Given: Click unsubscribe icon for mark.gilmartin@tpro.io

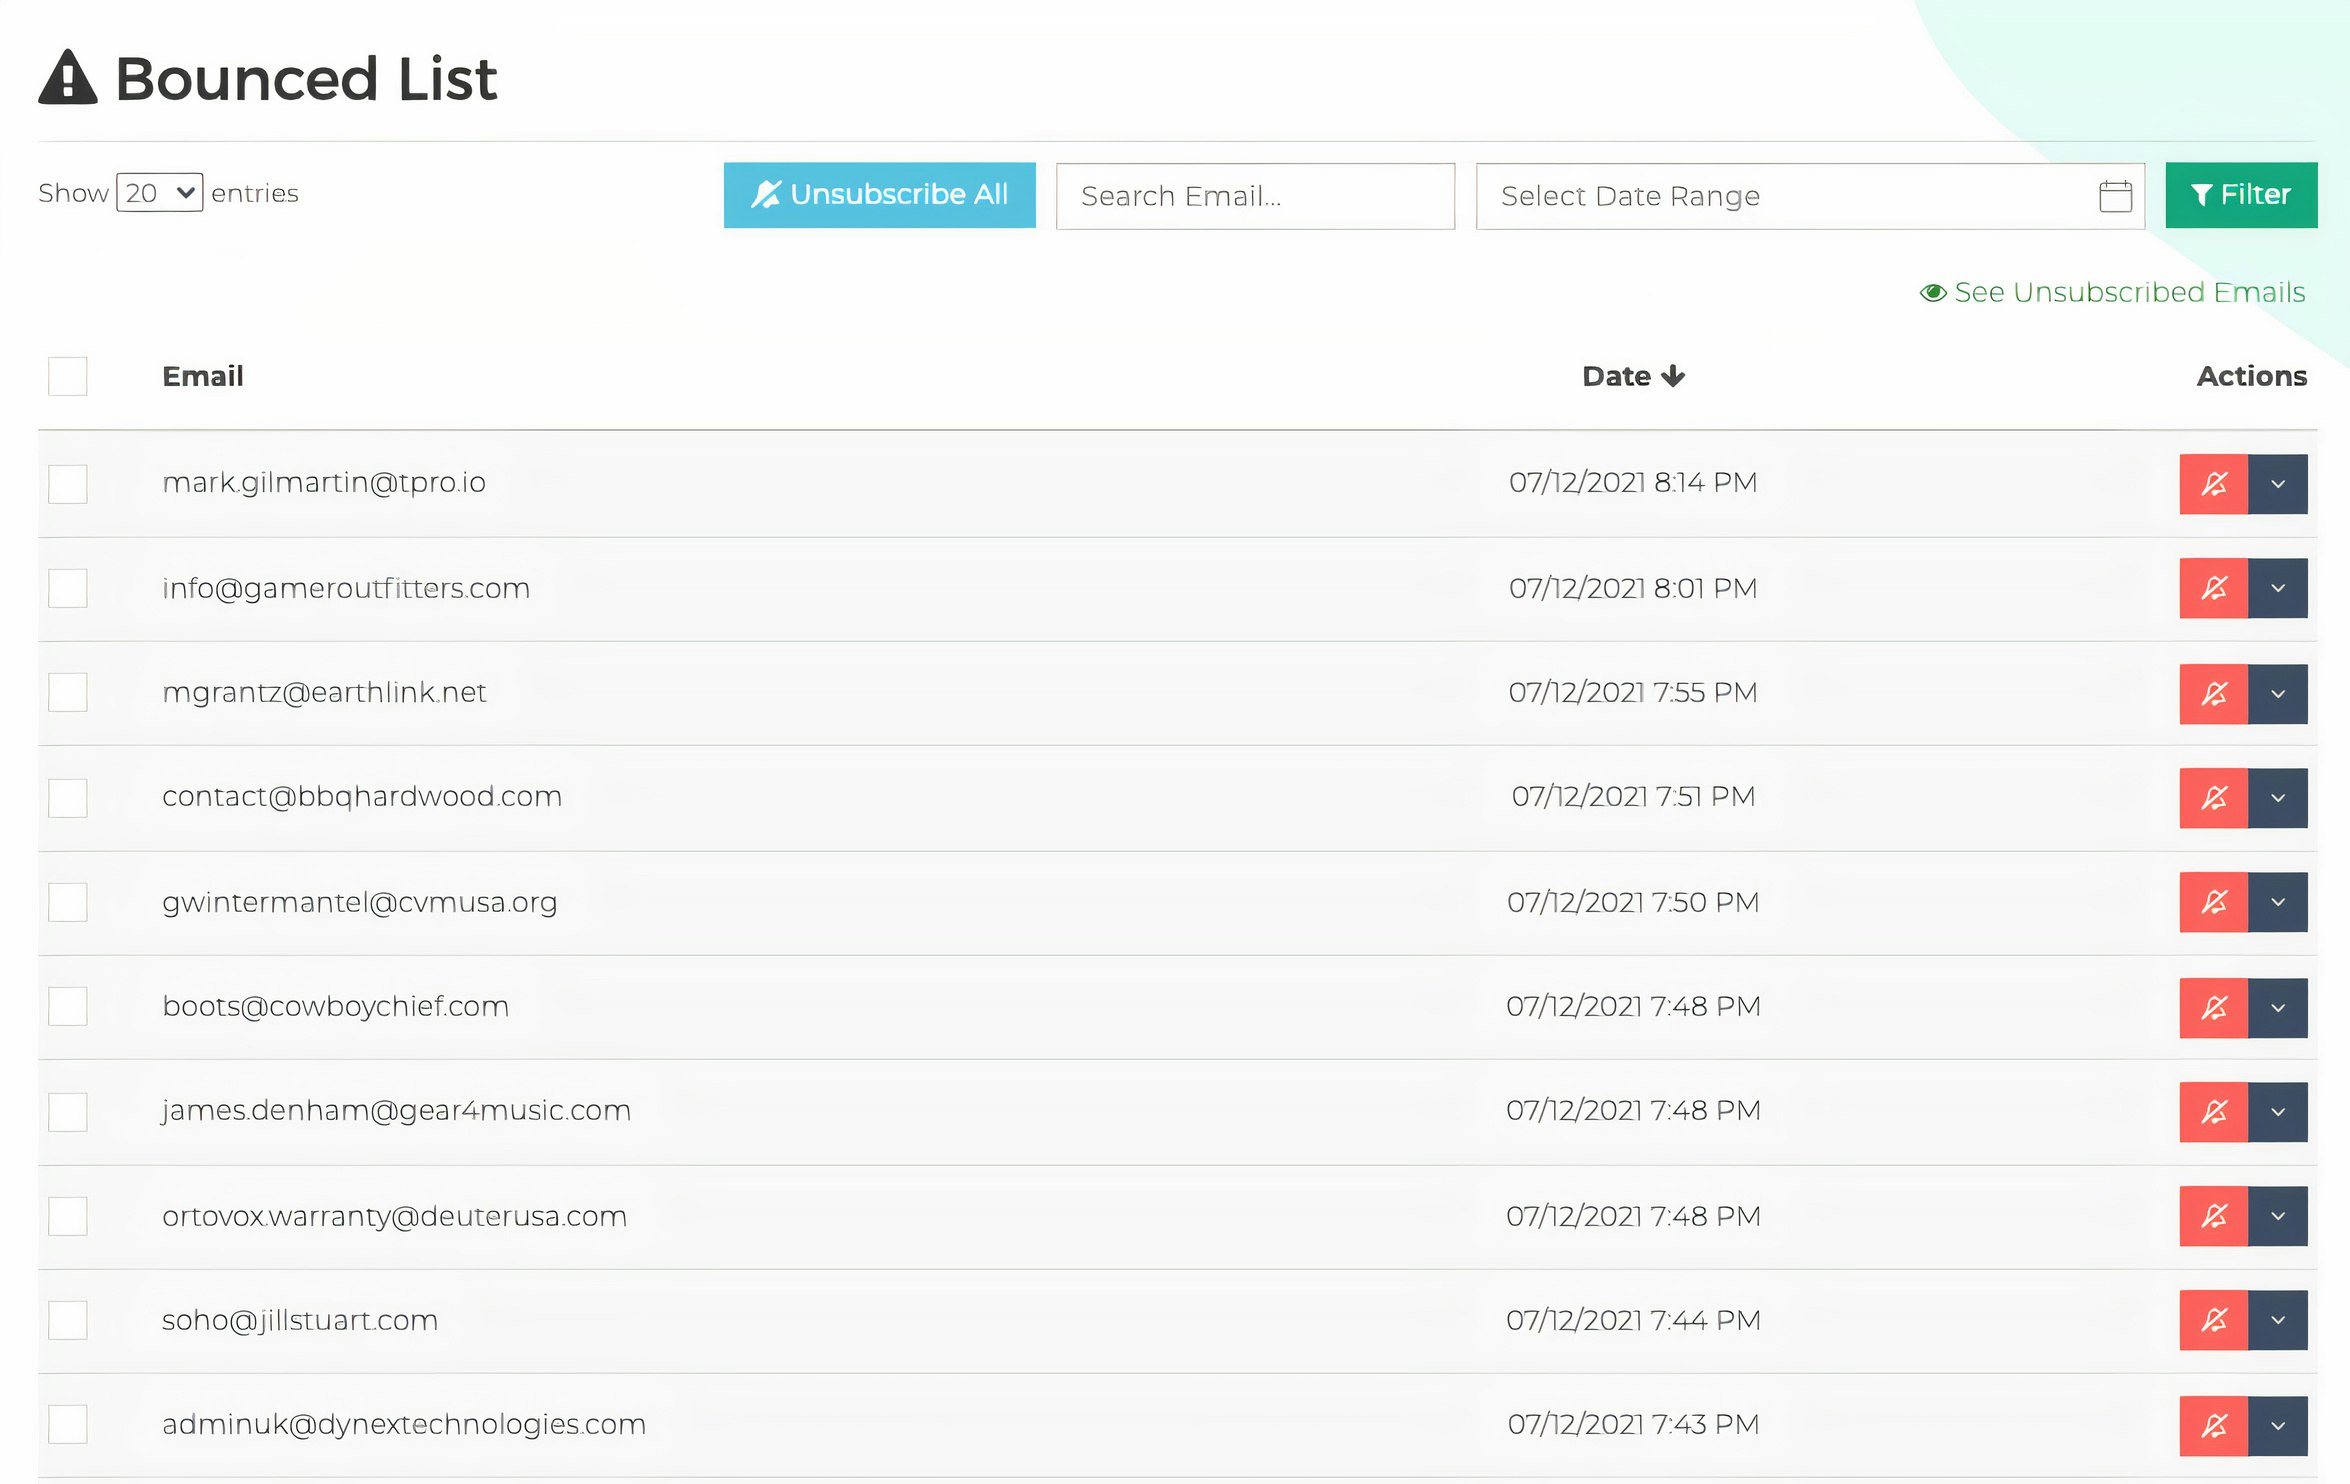Looking at the screenshot, I should pos(2213,484).
